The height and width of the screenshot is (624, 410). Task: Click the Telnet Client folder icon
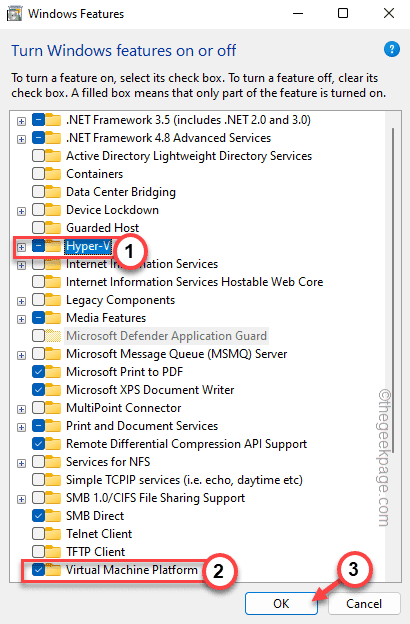click(53, 534)
